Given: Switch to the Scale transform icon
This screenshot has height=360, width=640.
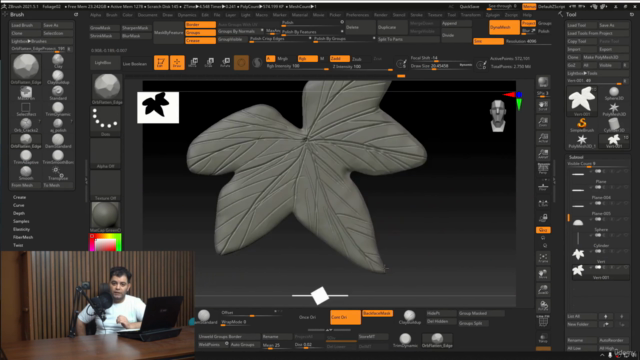Looking at the screenshot, I should (209, 62).
